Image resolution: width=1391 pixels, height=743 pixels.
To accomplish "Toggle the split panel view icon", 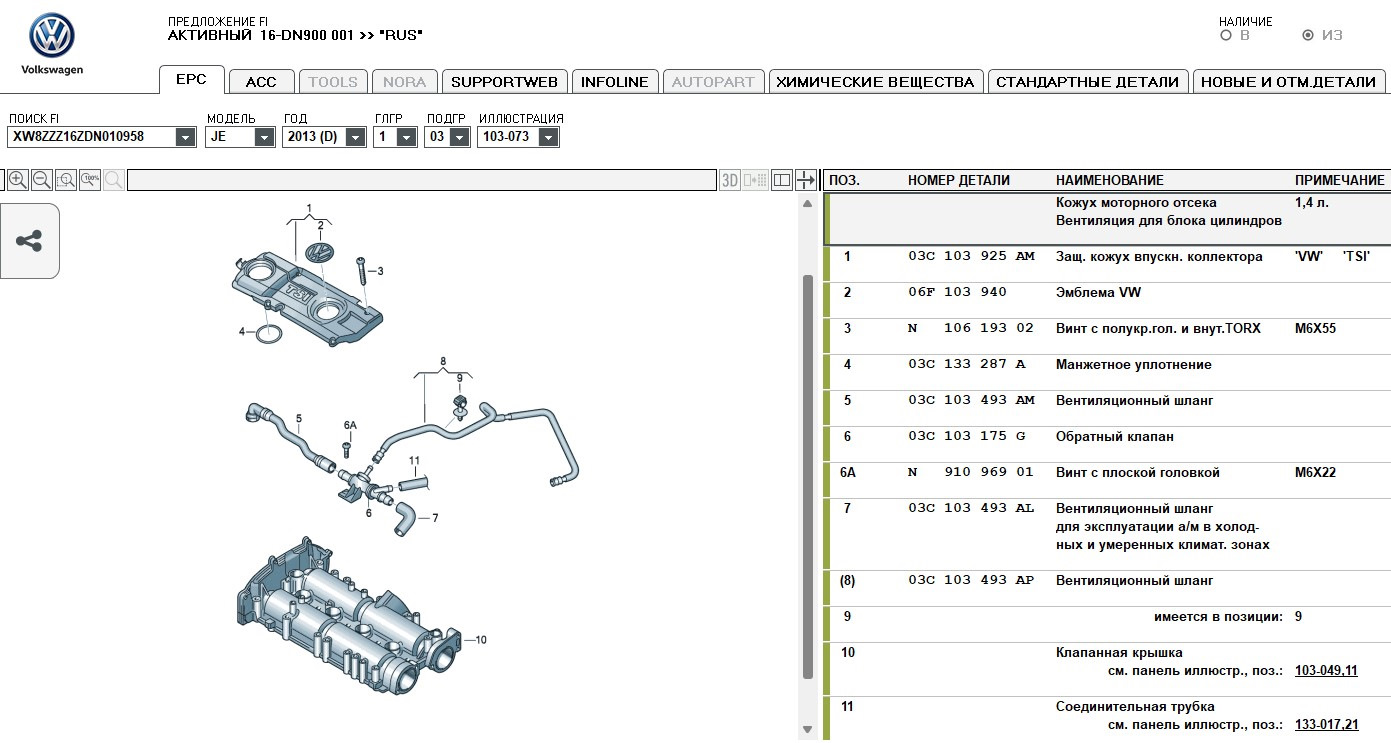I will (782, 180).
